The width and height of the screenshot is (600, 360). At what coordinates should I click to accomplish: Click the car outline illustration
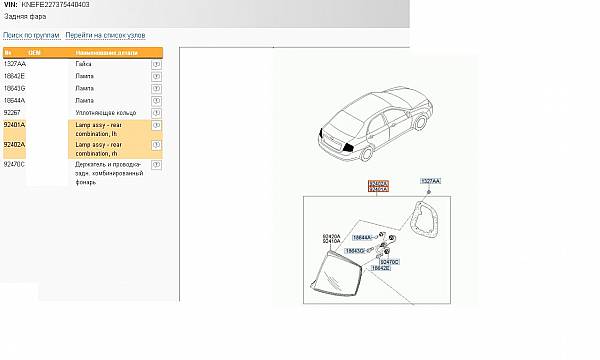[375, 124]
